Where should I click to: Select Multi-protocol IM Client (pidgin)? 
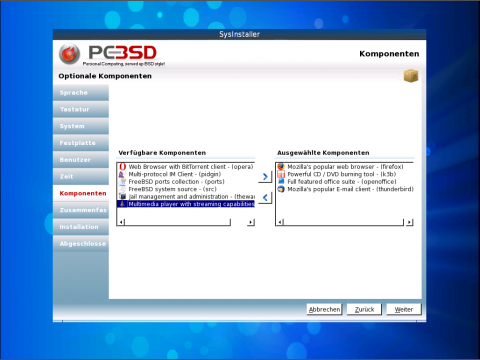[186, 174]
